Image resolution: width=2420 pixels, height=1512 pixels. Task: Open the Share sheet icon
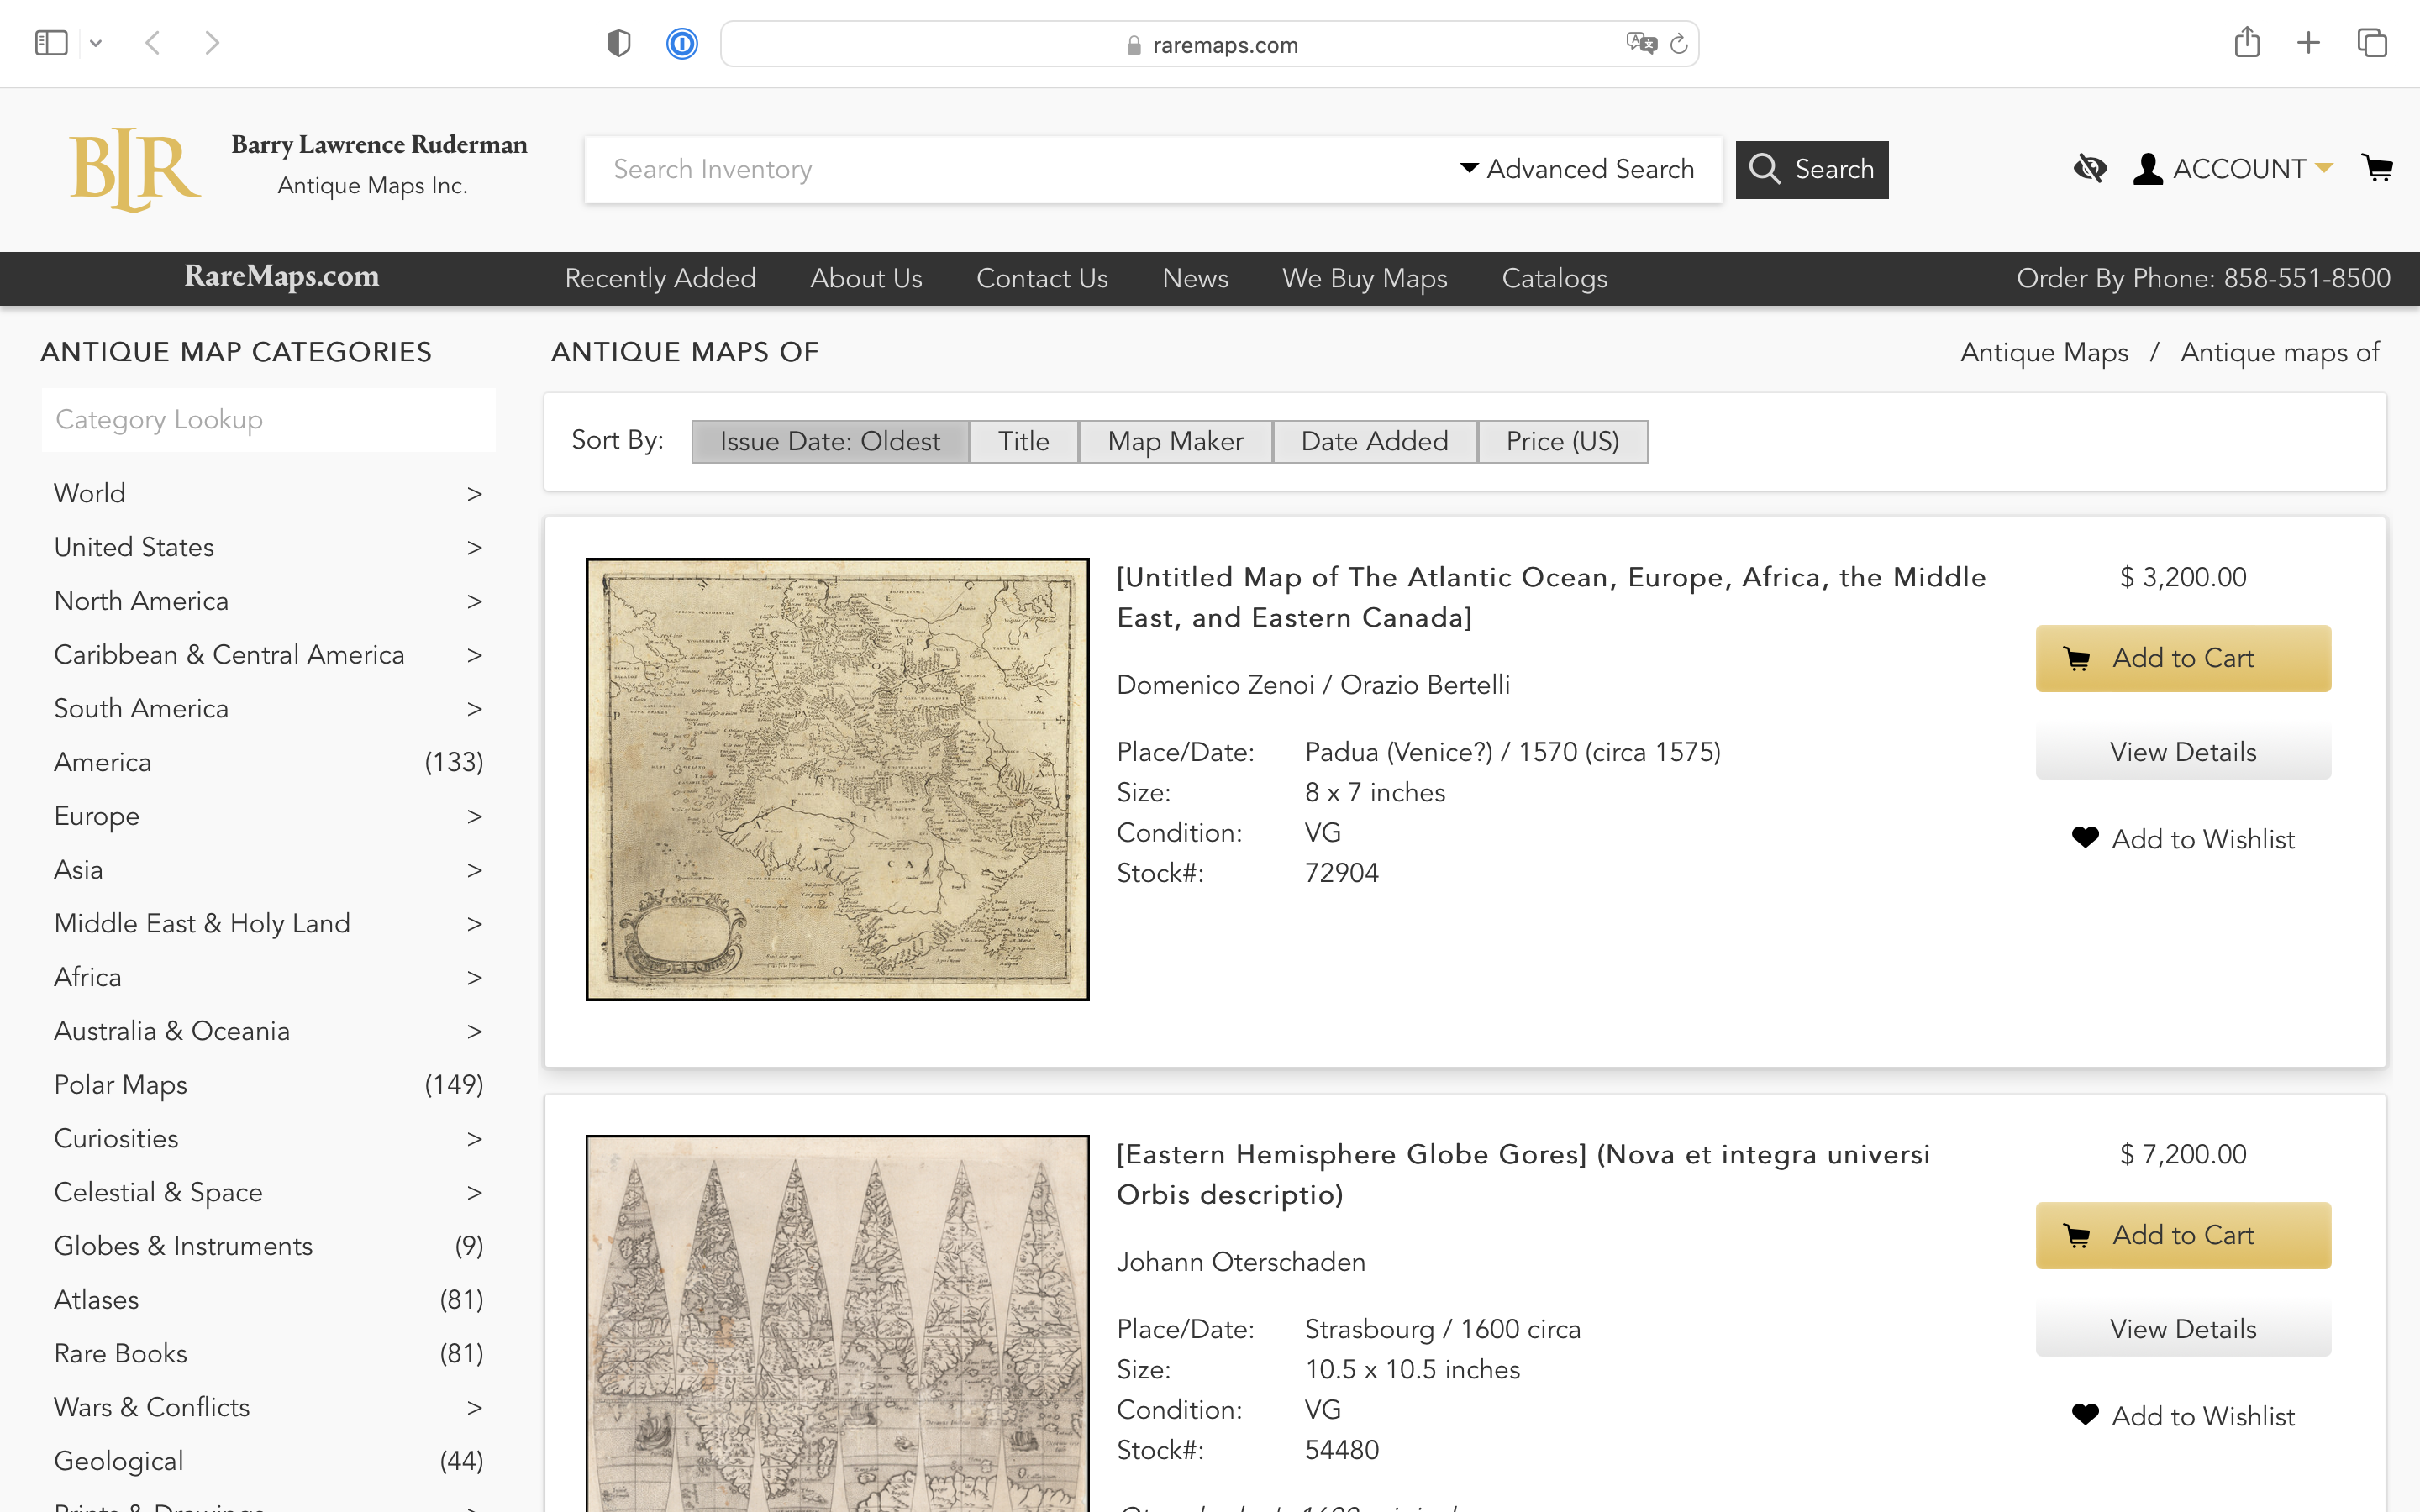2247,42
